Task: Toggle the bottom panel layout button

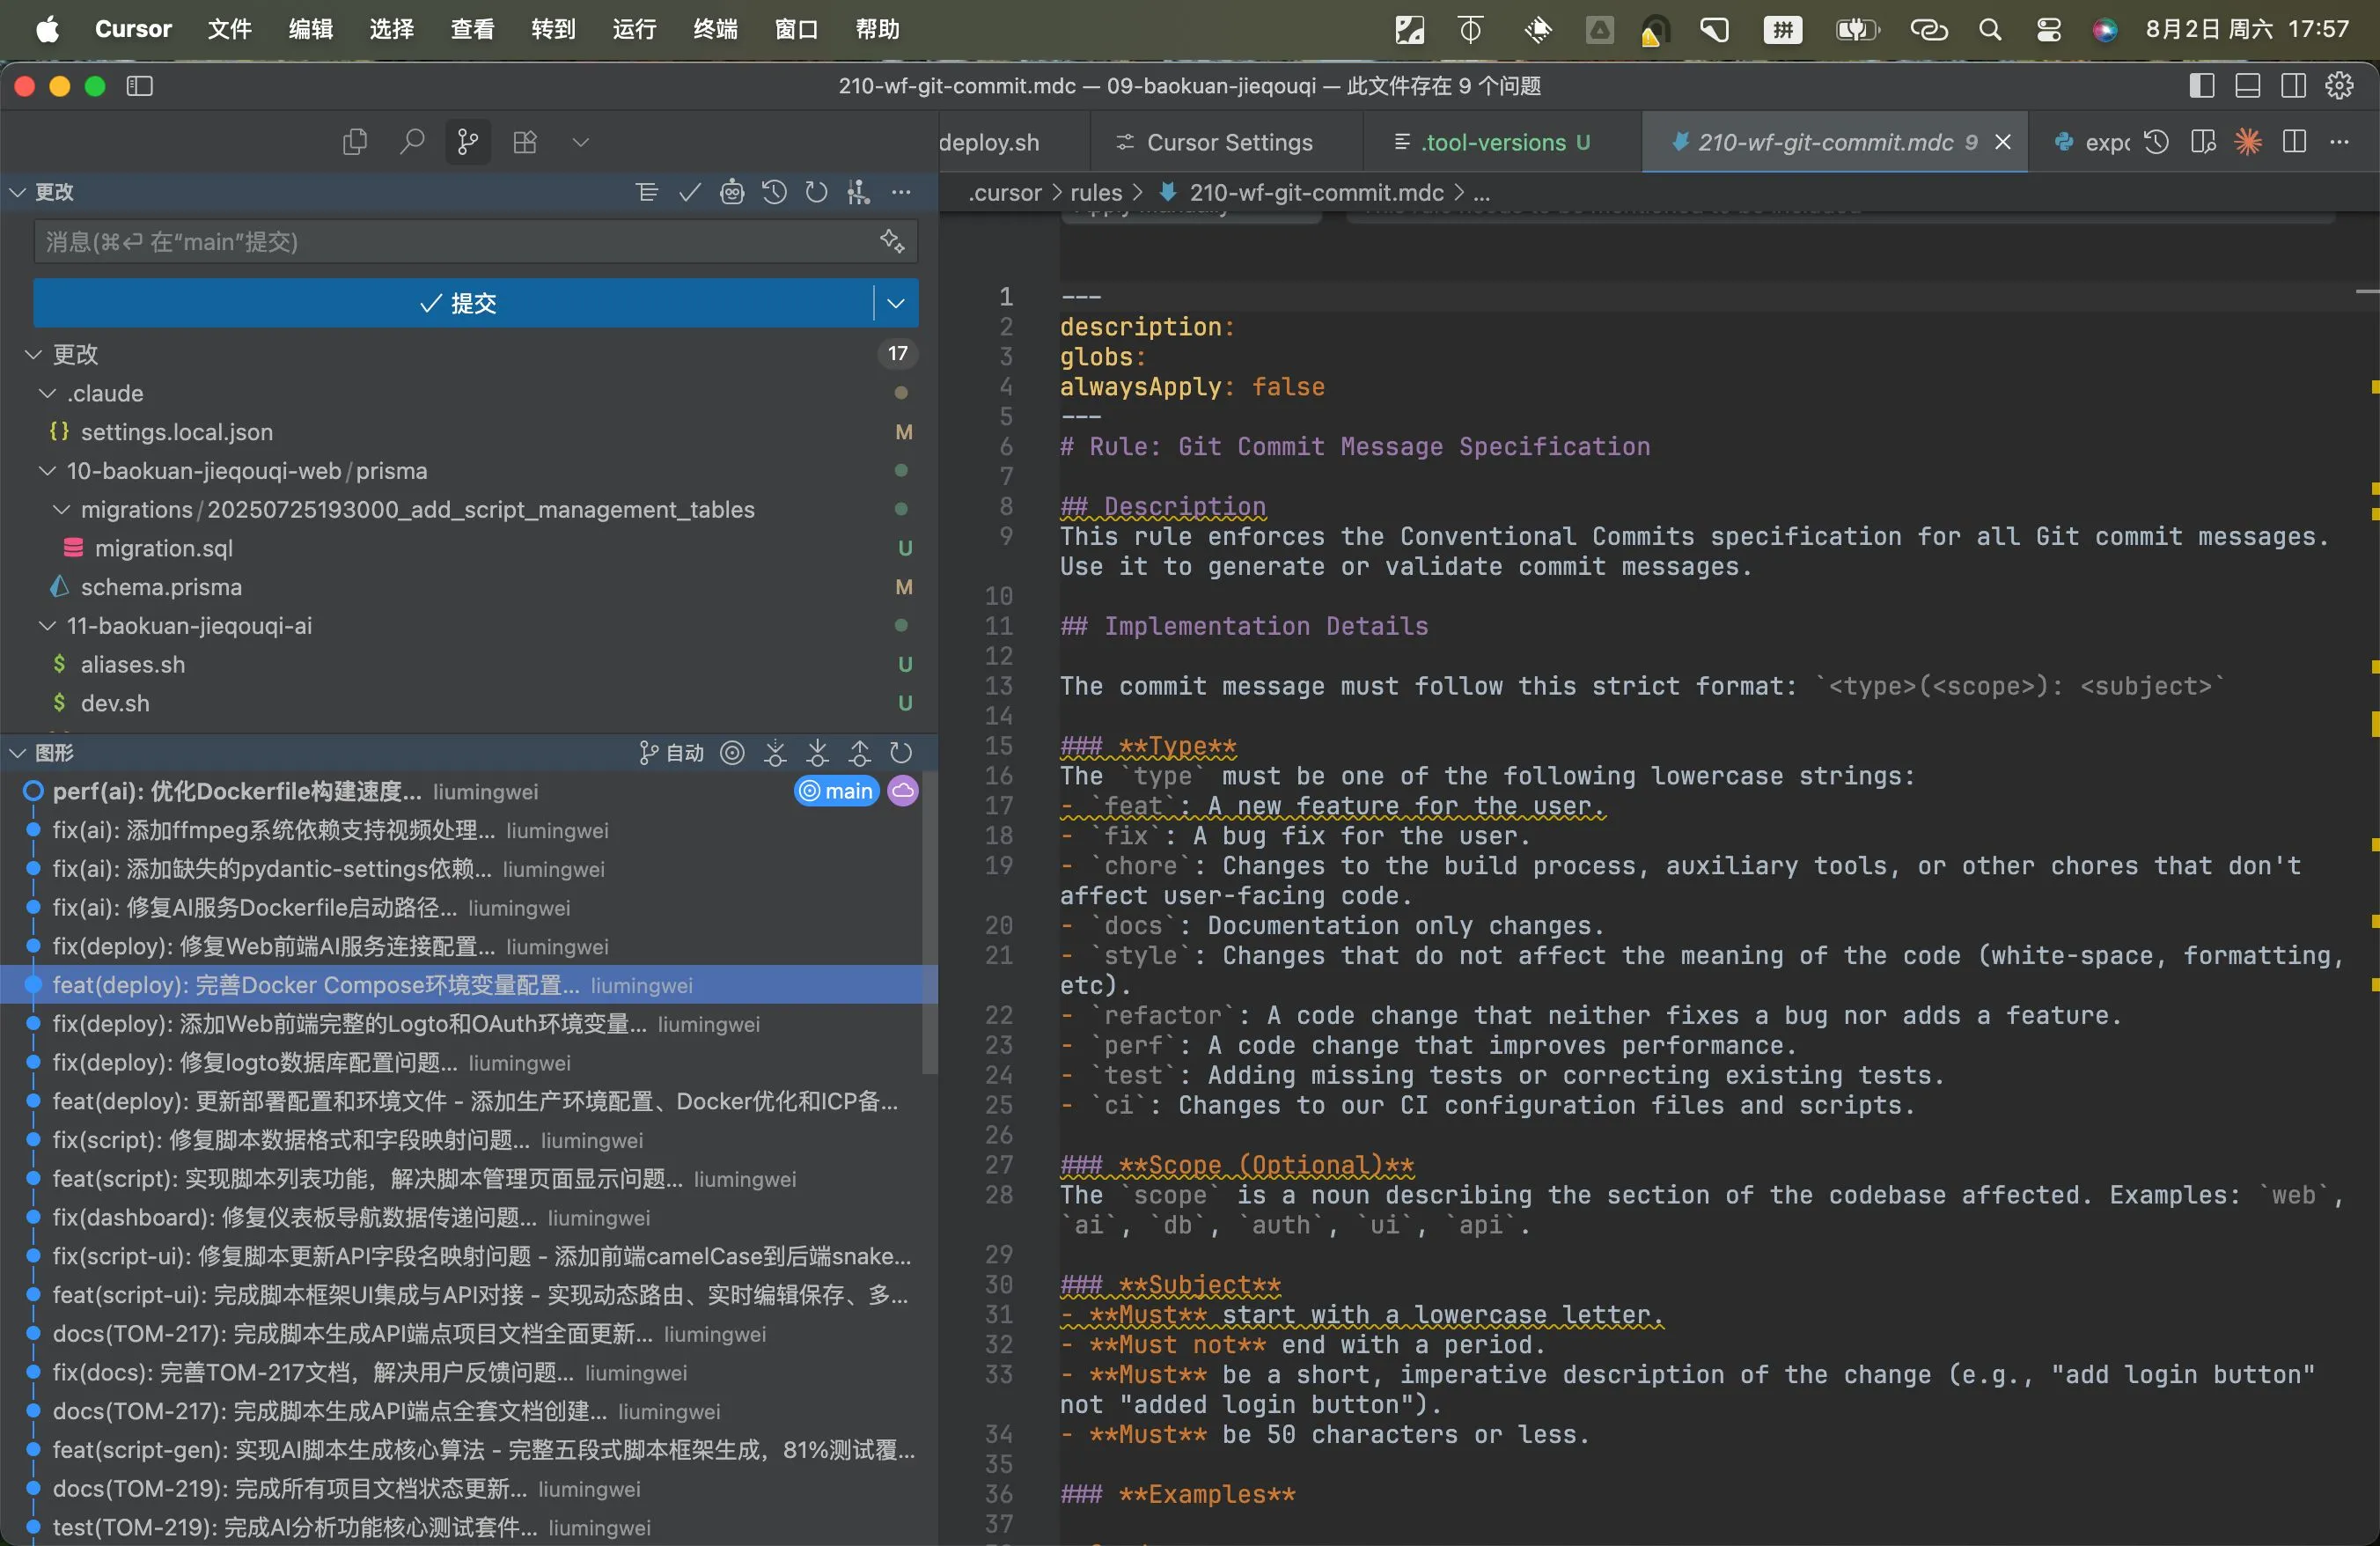Action: coord(2247,86)
